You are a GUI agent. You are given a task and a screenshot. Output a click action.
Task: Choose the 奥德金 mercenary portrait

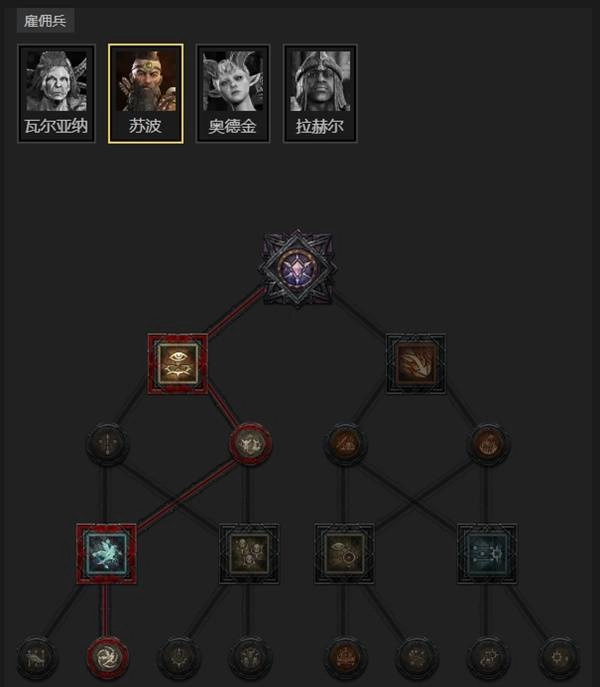[x=233, y=93]
